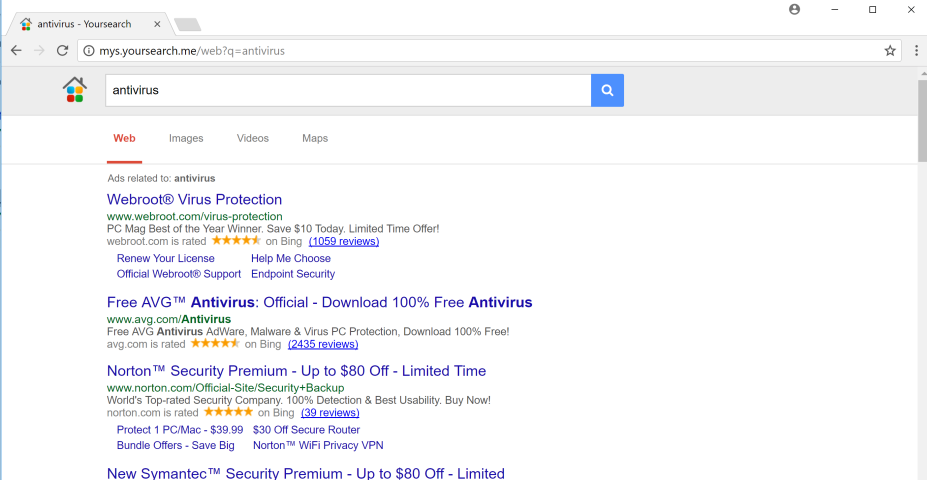The height and width of the screenshot is (480, 927).
Task: Open Norton (39 reviews) link
Action: pos(330,413)
